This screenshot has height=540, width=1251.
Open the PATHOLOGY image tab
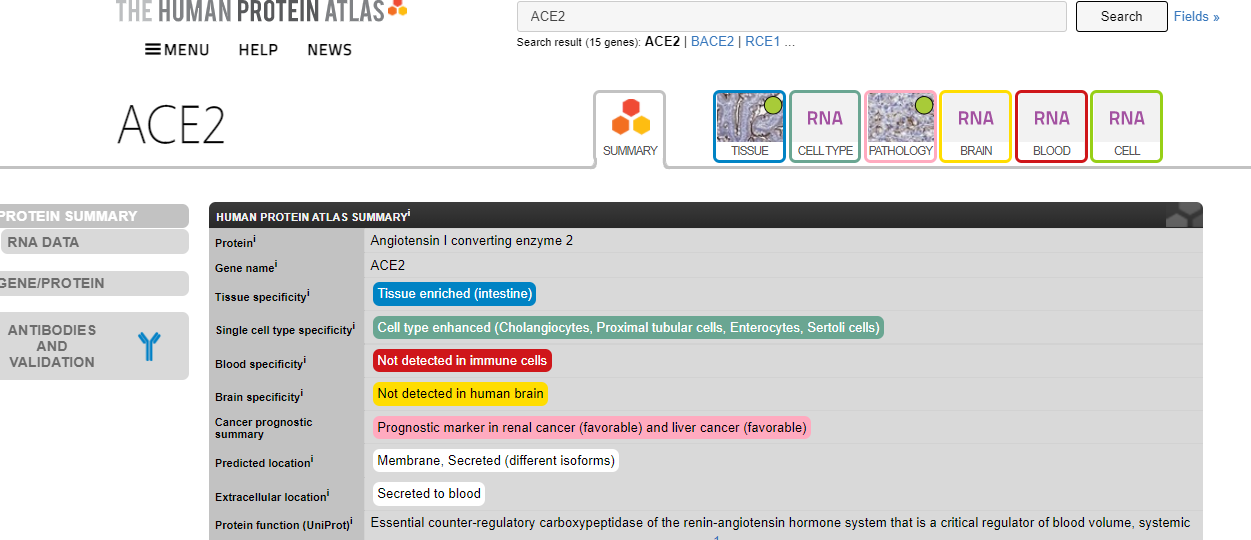[x=900, y=126]
